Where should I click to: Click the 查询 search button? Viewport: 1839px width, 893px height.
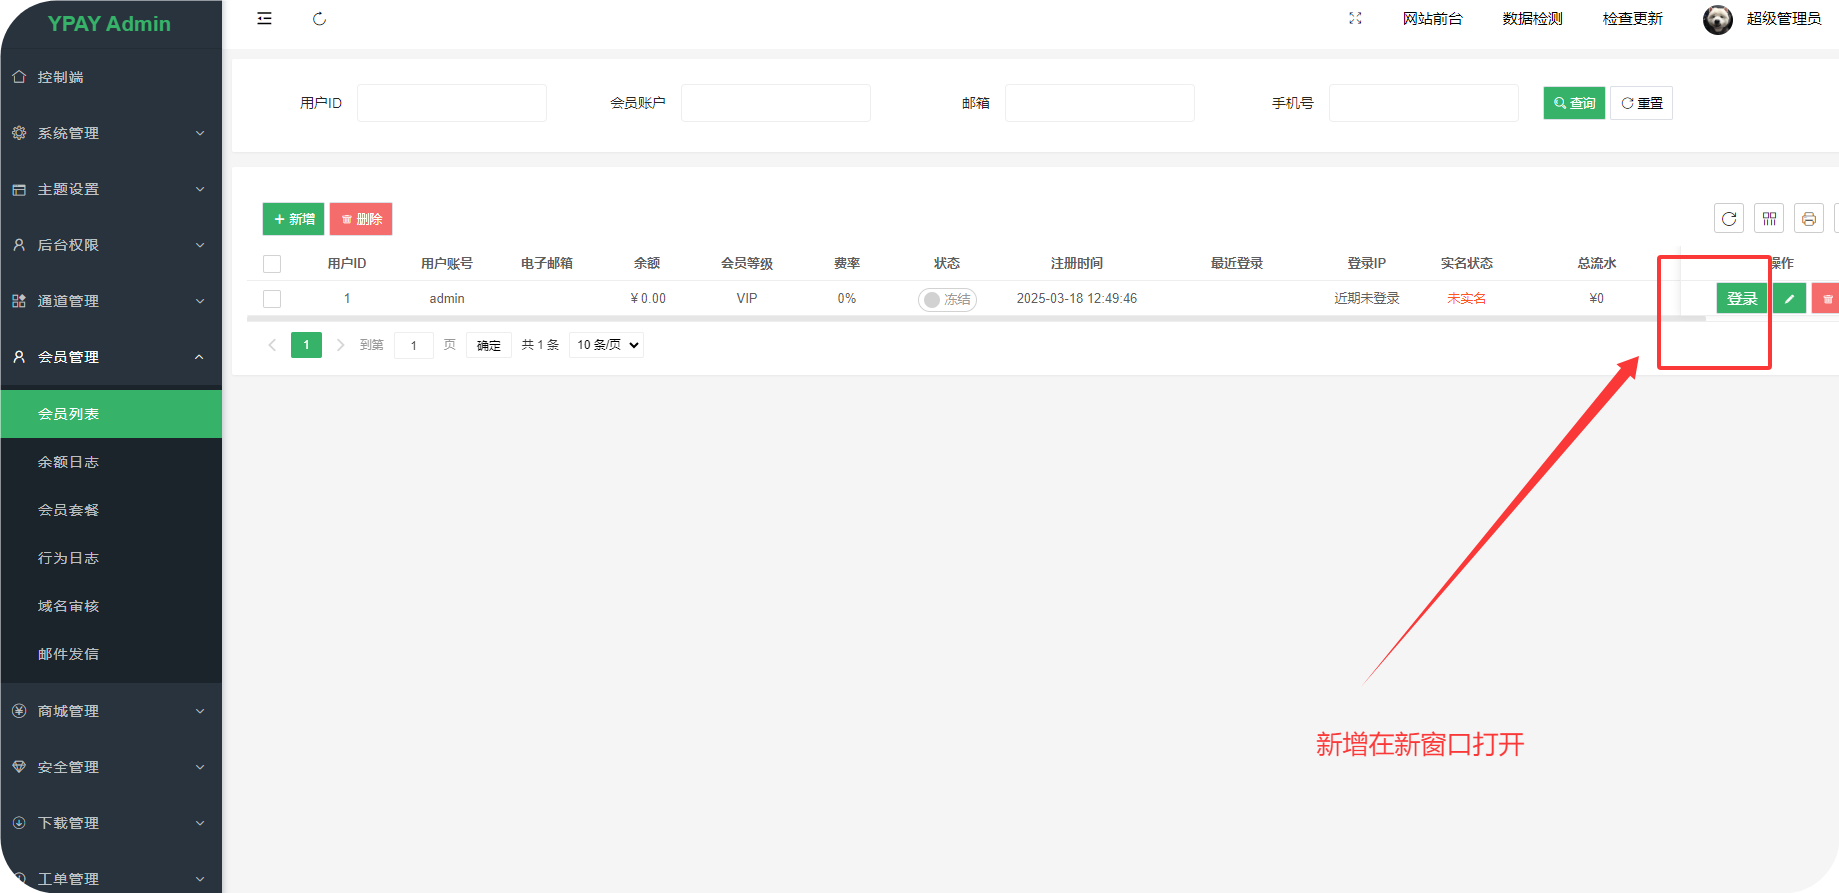coord(1574,103)
